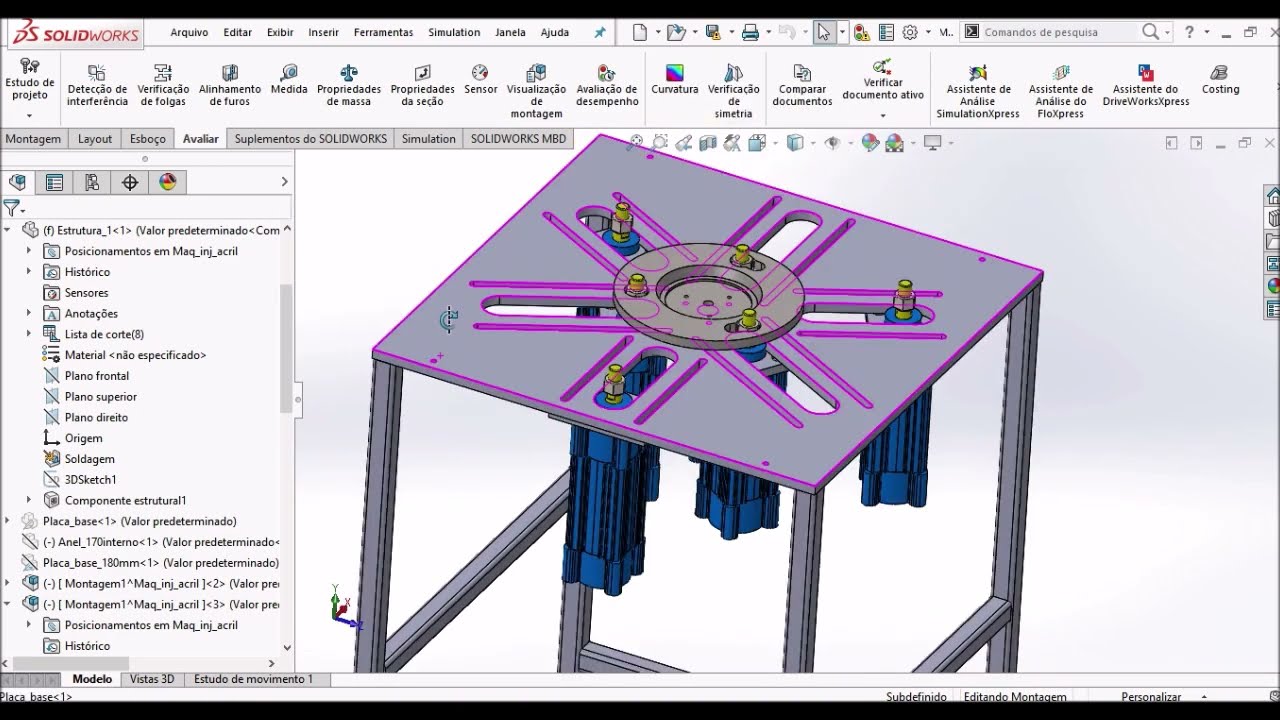Launch Detecção de interferência
This screenshot has height=720, width=1280.
[97, 87]
